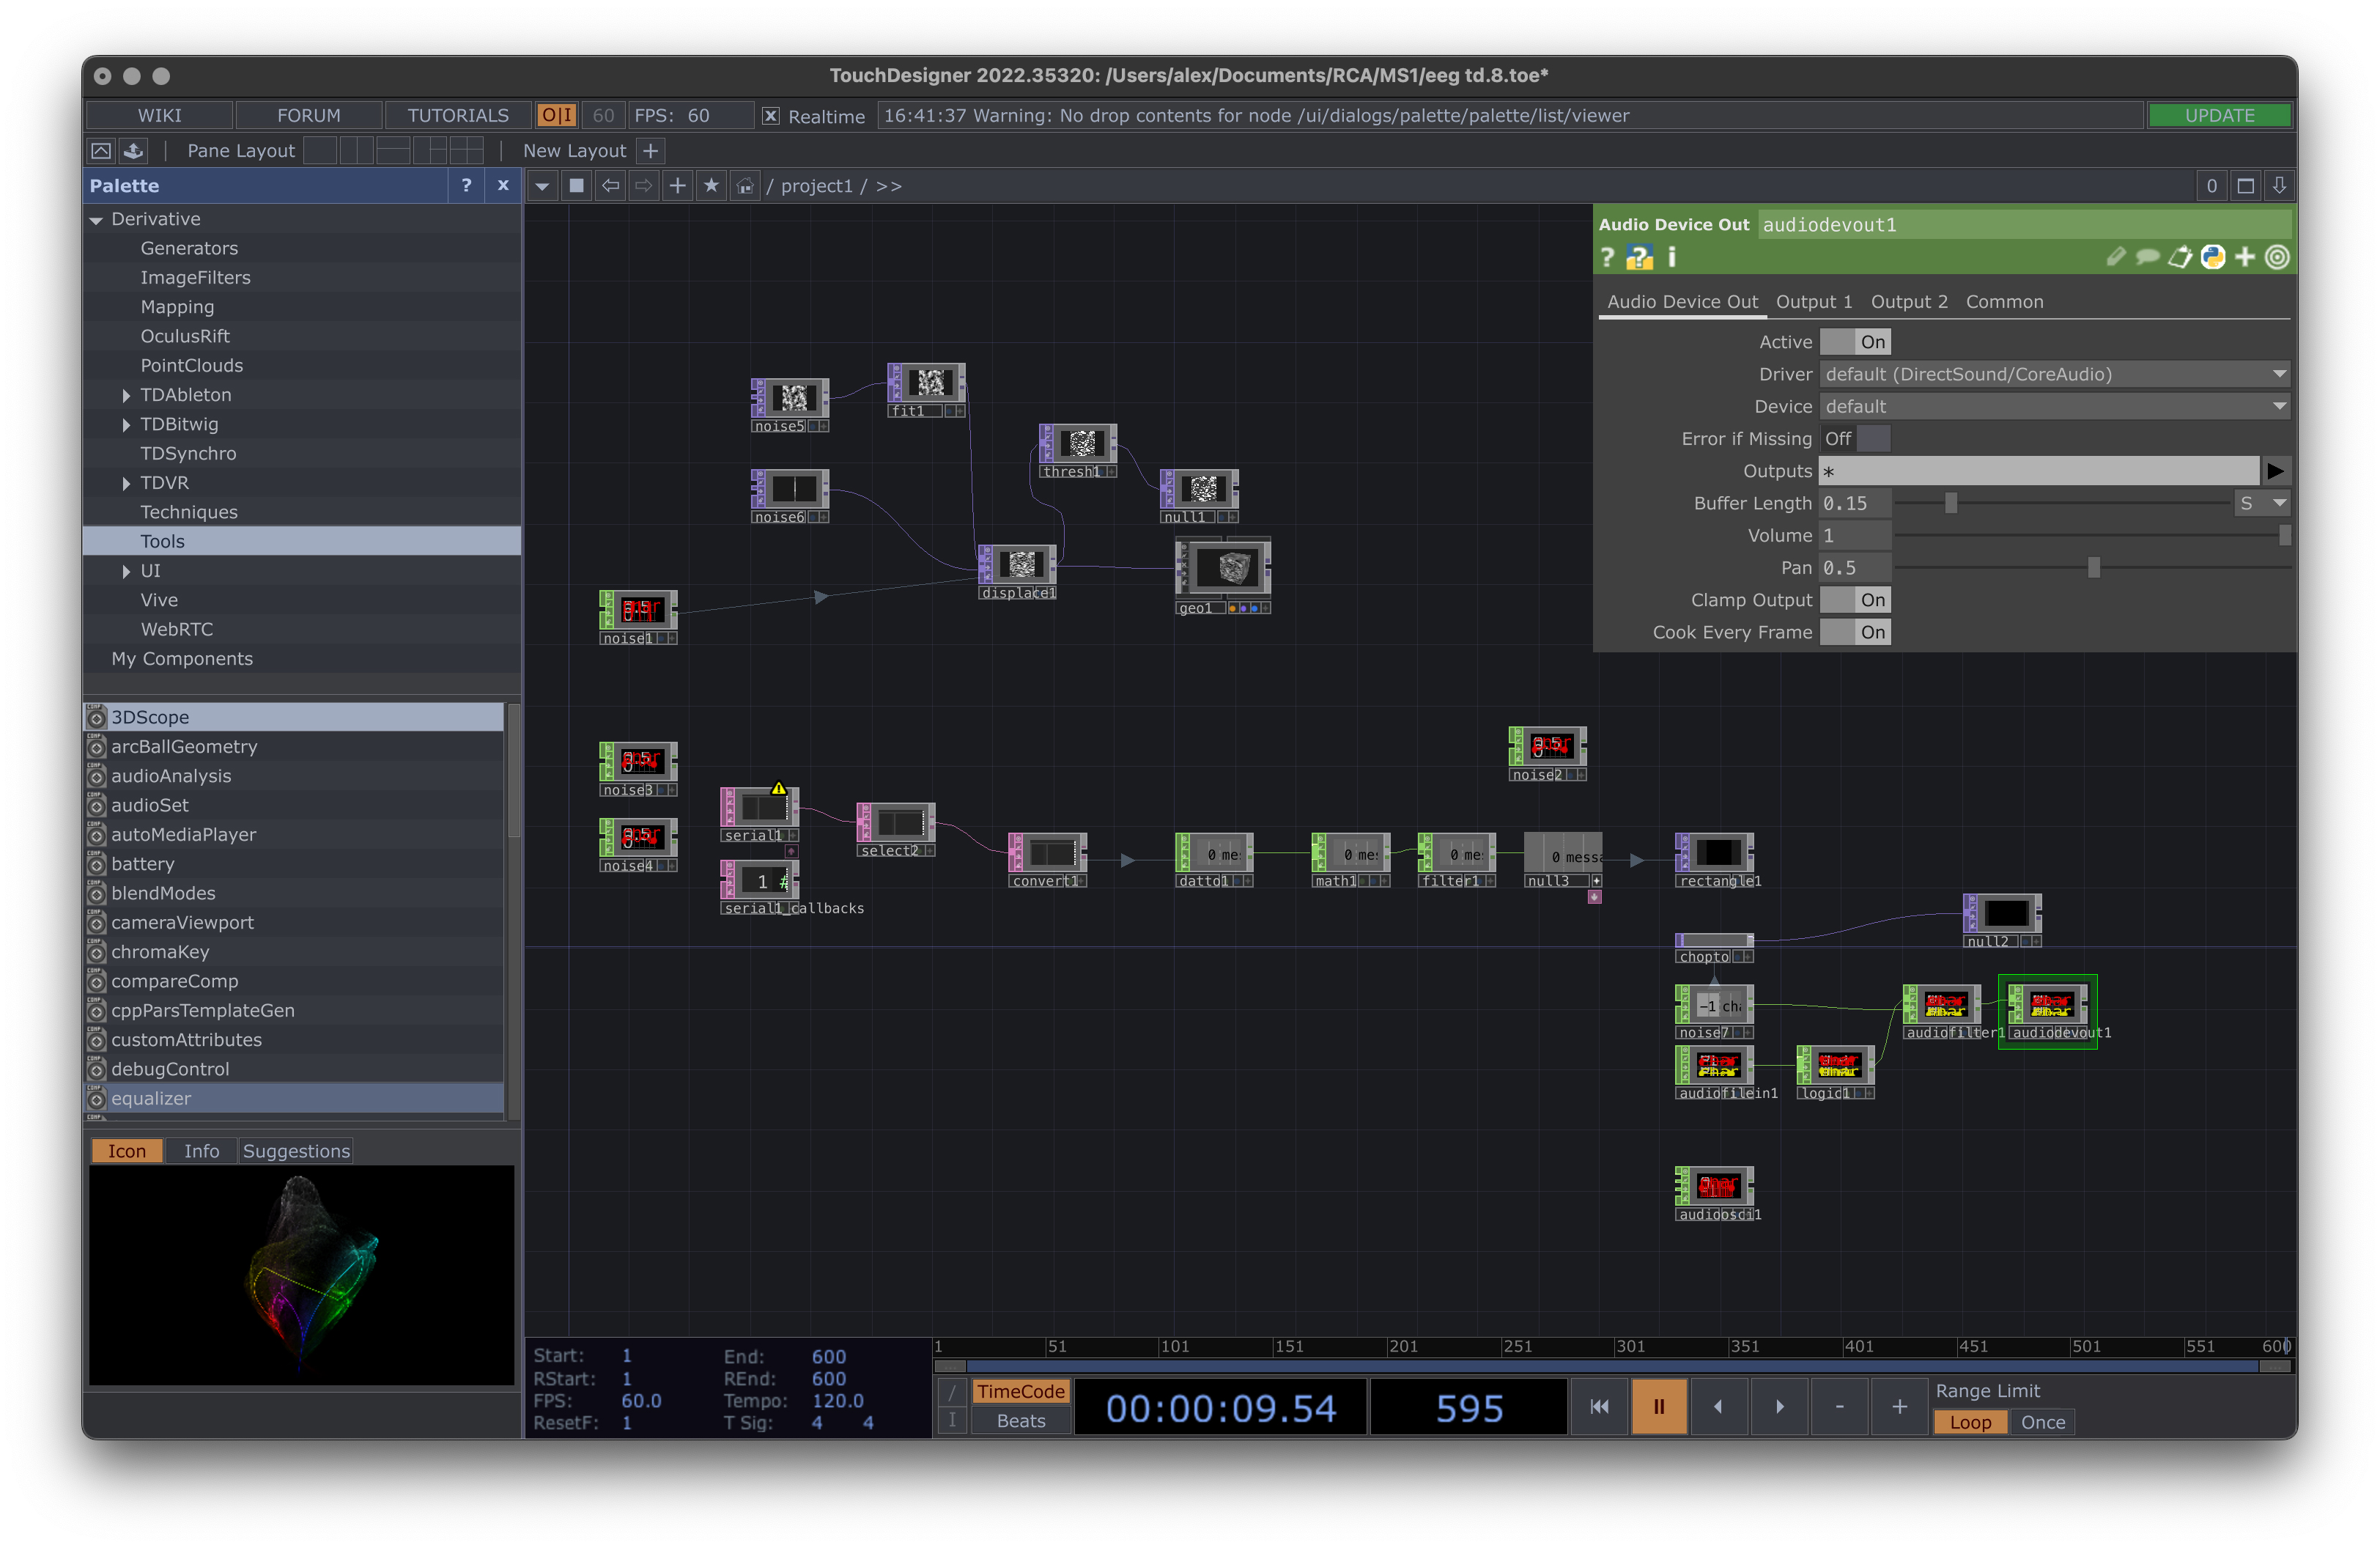Open operator comment speech bubble
The image size is (2380, 1548).
click(x=2147, y=258)
